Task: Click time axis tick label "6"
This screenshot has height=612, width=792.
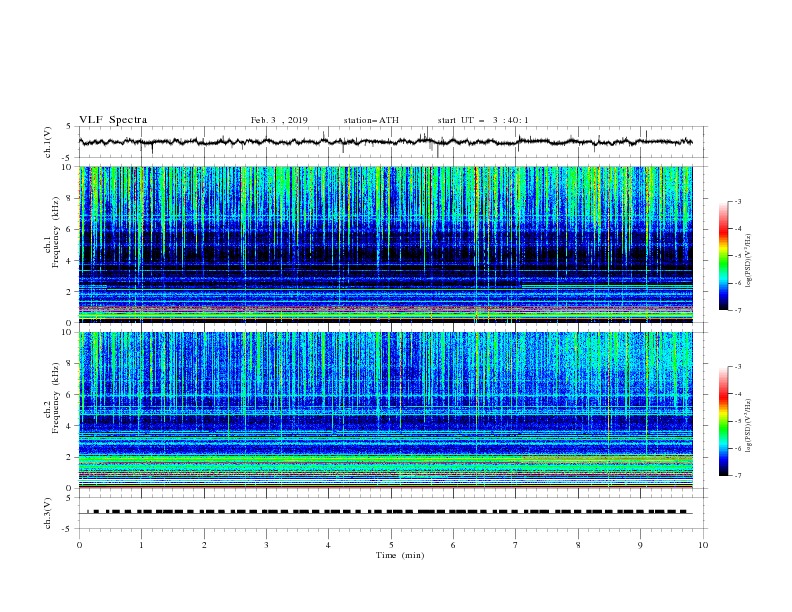Action: [453, 545]
